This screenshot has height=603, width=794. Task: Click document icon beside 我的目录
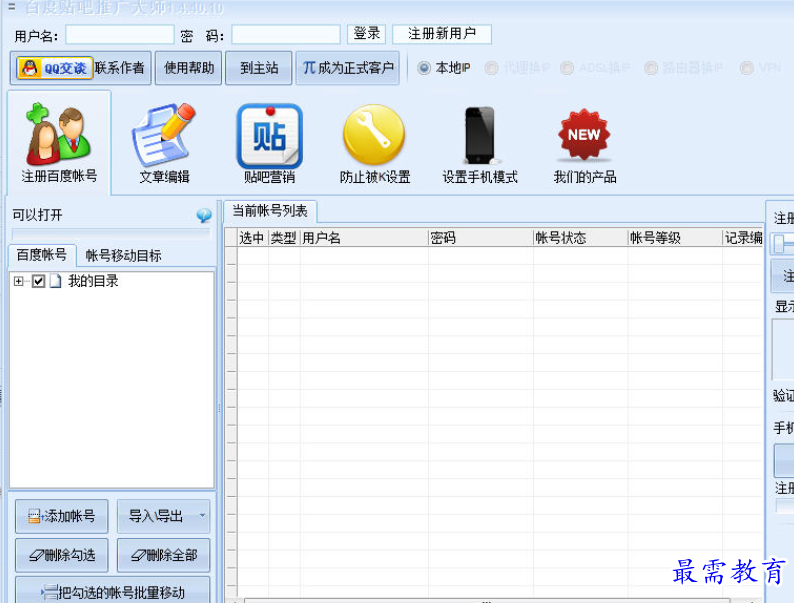pyautogui.click(x=55, y=280)
